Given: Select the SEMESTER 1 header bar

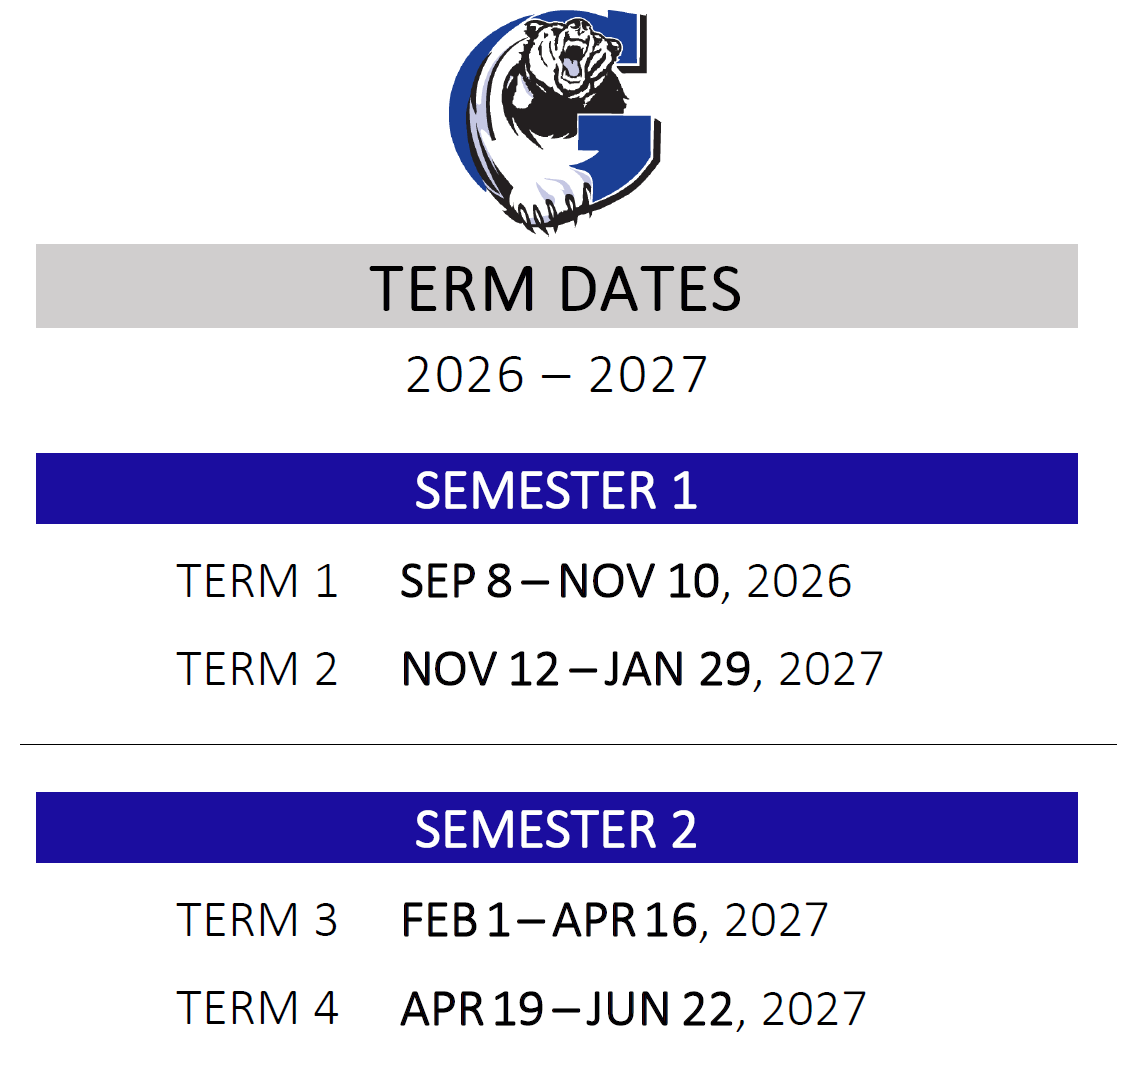Looking at the screenshot, I should pyautogui.click(x=556, y=489).
